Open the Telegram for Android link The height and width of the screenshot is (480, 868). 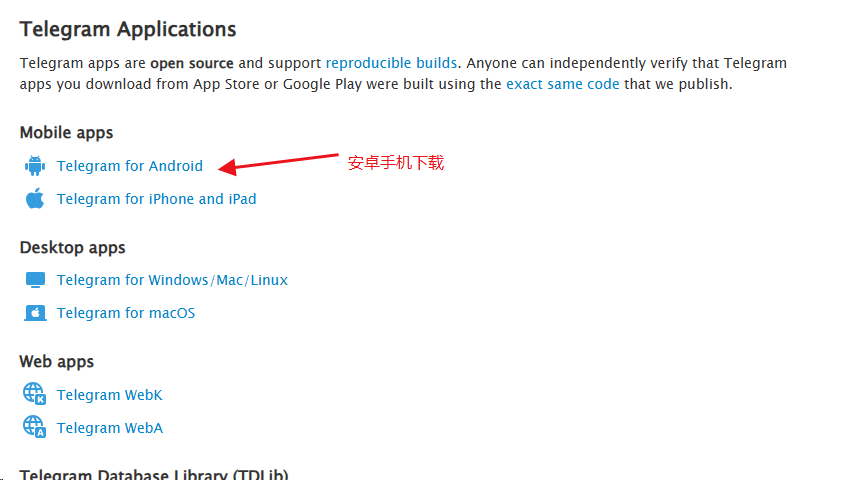pyautogui.click(x=130, y=166)
